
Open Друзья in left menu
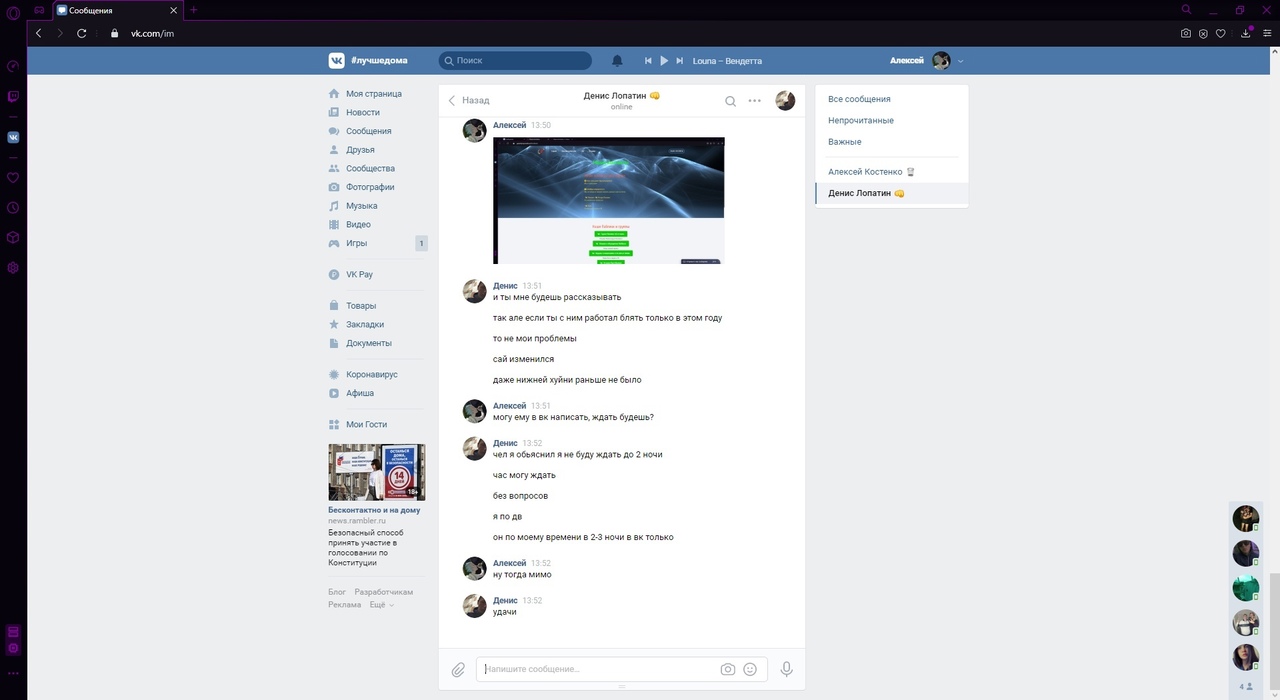(360, 150)
